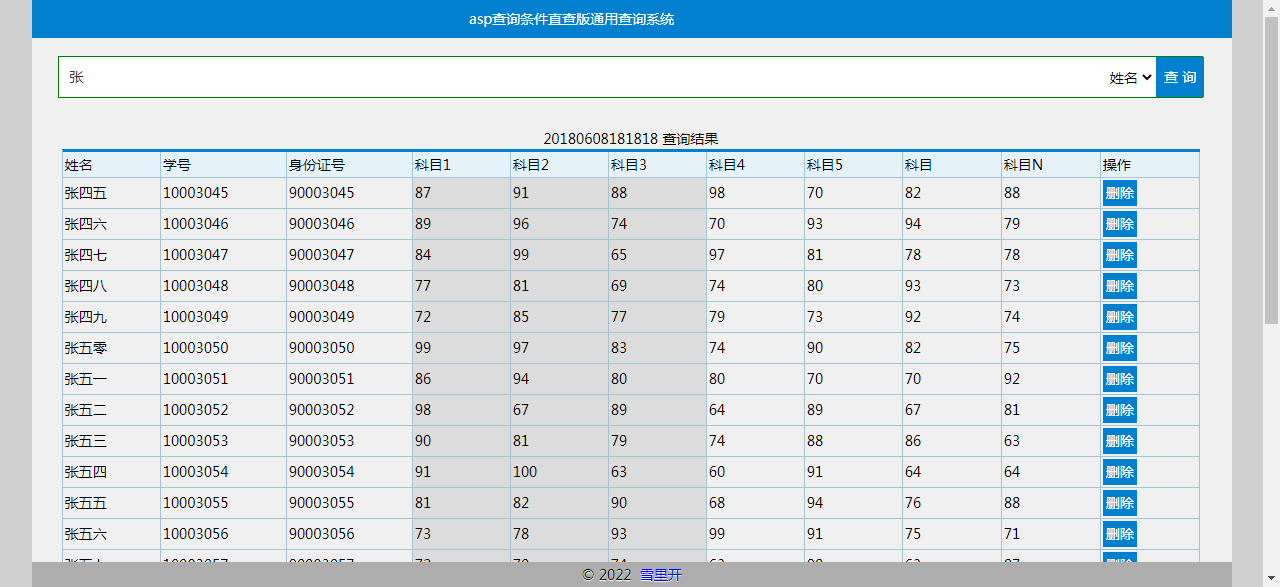Delete the record for 张五二

click(x=1119, y=410)
